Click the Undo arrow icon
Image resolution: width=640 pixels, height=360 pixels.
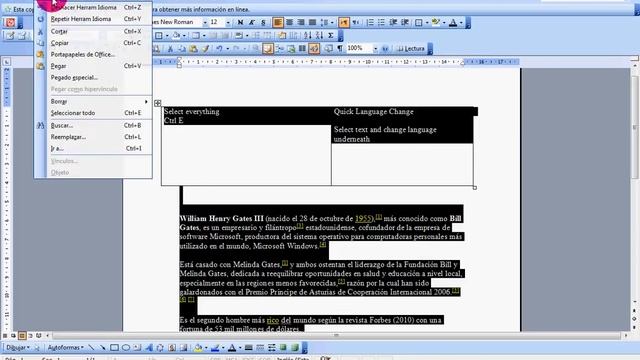coord(220,49)
